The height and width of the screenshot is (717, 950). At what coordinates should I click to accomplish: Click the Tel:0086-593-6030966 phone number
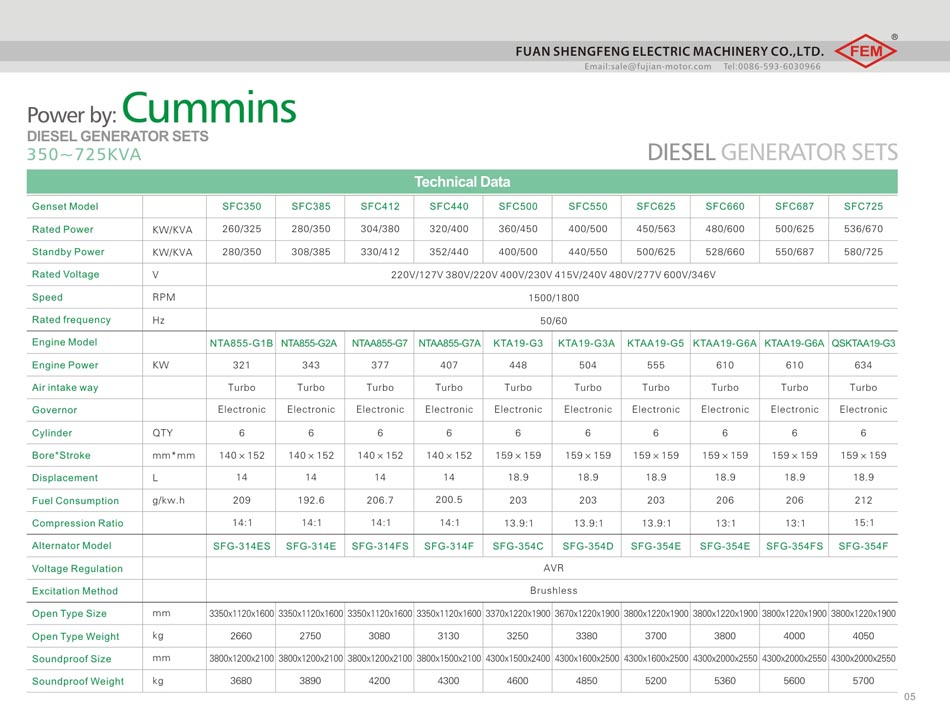click(772, 67)
